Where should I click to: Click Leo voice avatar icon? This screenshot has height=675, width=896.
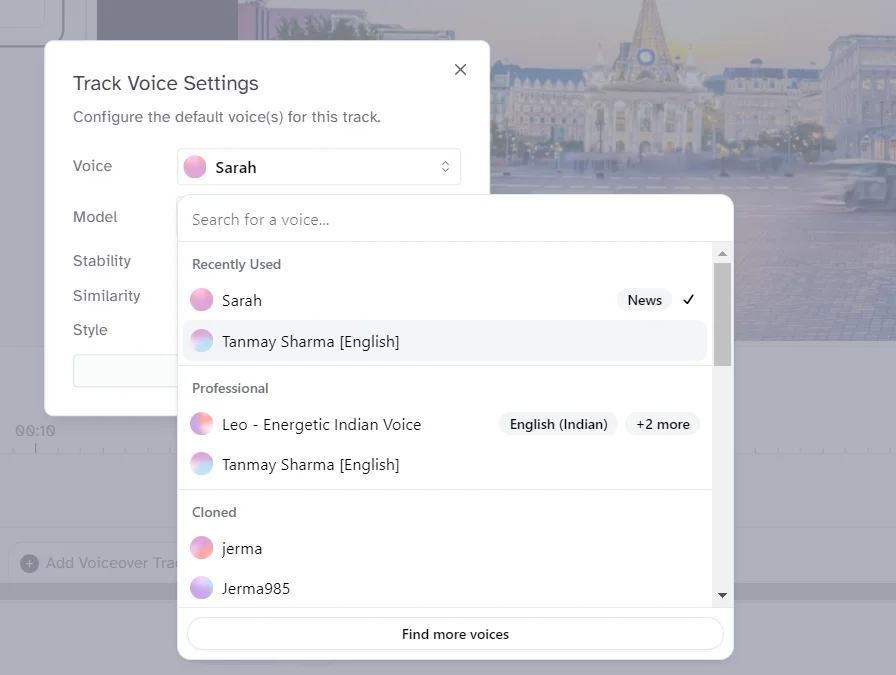pos(201,424)
